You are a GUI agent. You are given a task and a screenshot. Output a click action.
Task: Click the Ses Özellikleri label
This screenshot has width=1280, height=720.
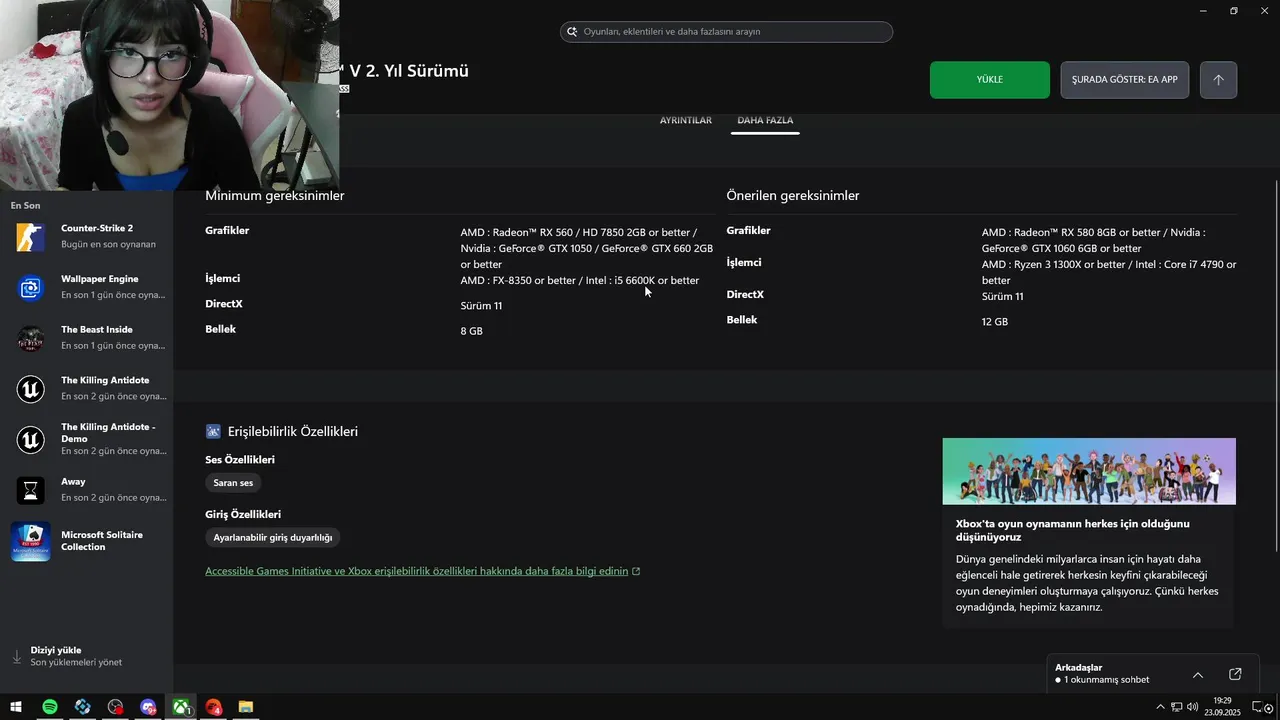pos(240,460)
